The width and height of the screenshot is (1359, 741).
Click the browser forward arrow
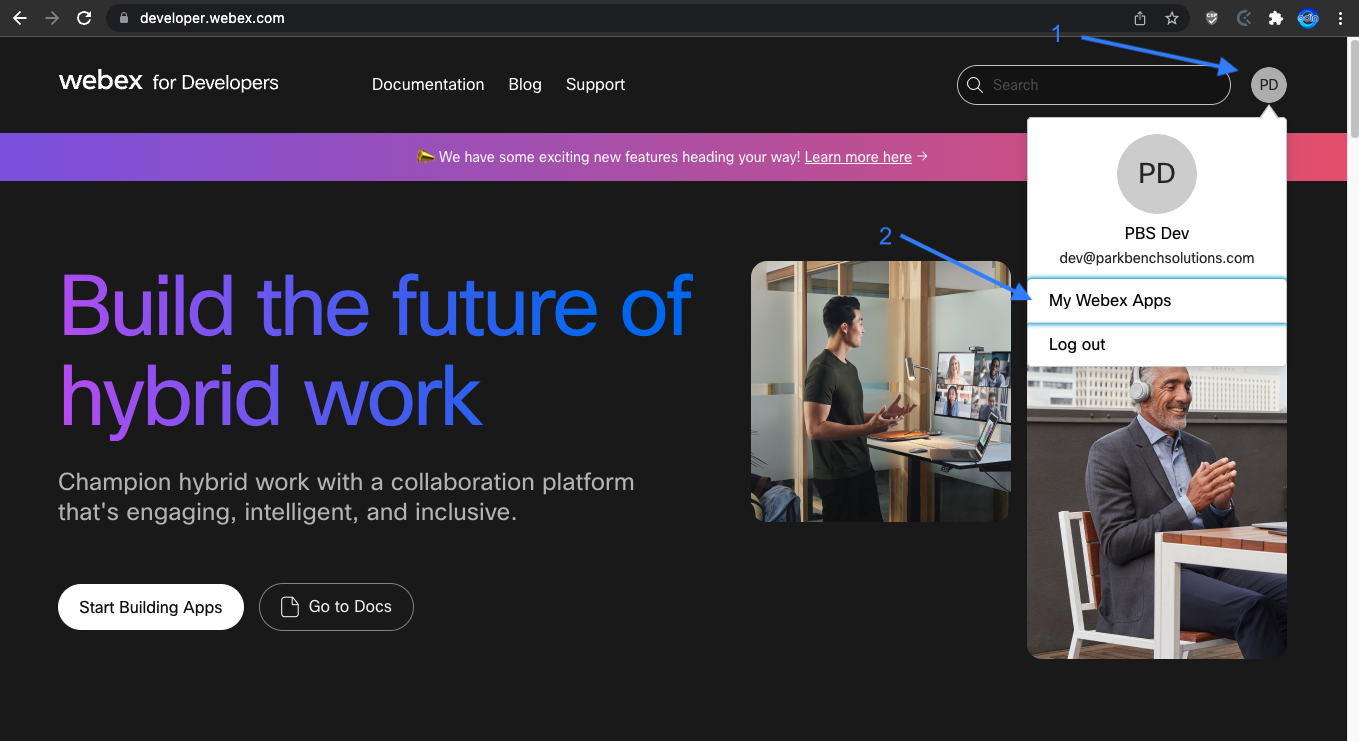coord(52,18)
